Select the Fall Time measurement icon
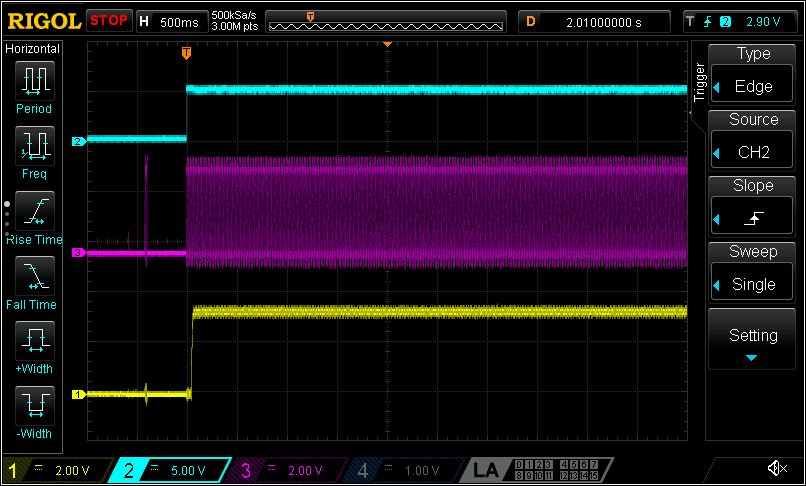 click(34, 277)
